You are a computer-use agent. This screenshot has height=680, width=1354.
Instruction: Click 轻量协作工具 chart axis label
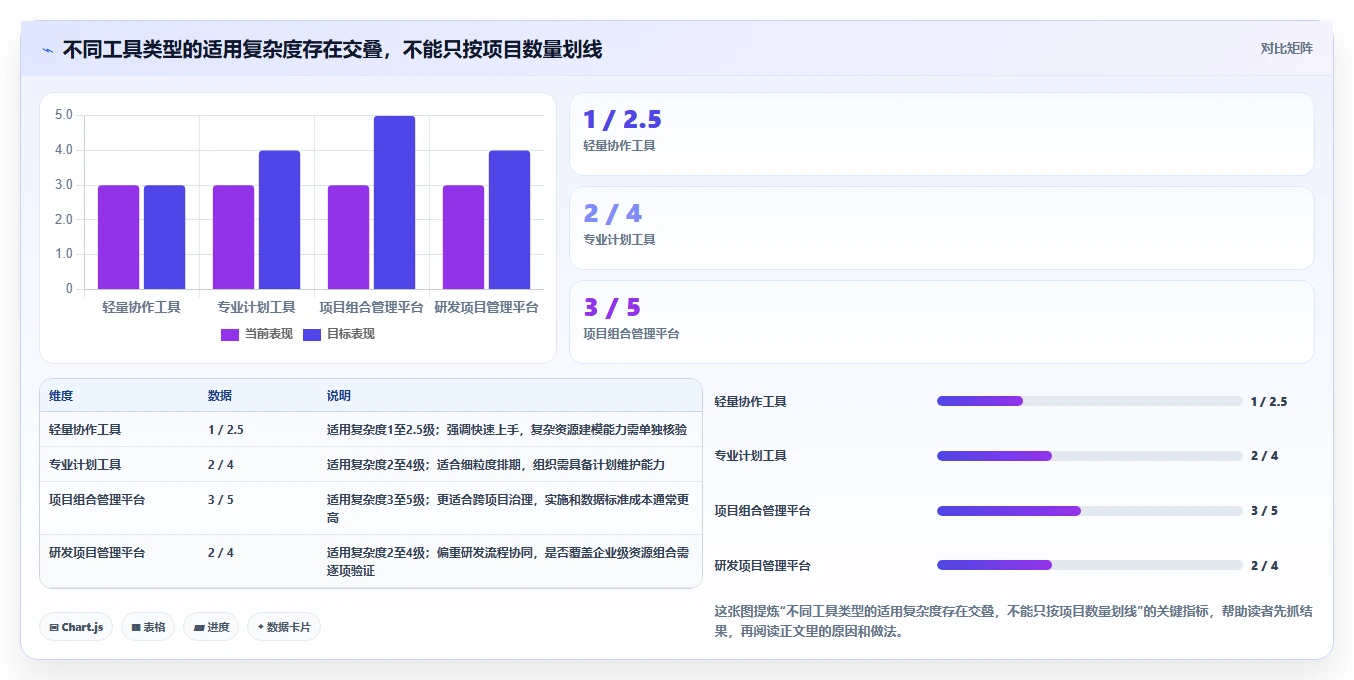click(141, 307)
